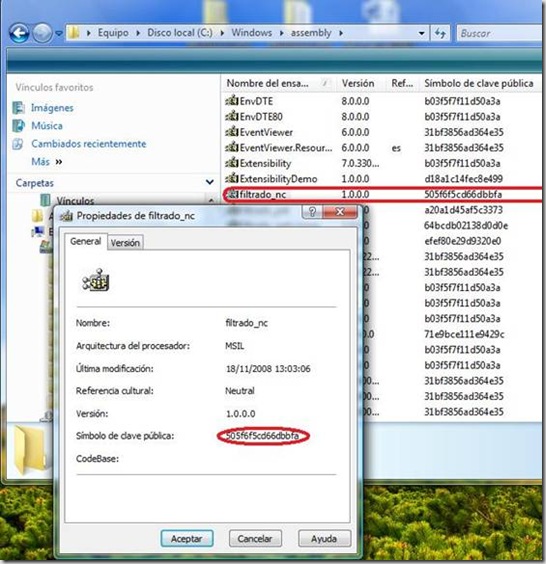Switch to the Versión tab
The width and height of the screenshot is (546, 564).
pos(125,243)
